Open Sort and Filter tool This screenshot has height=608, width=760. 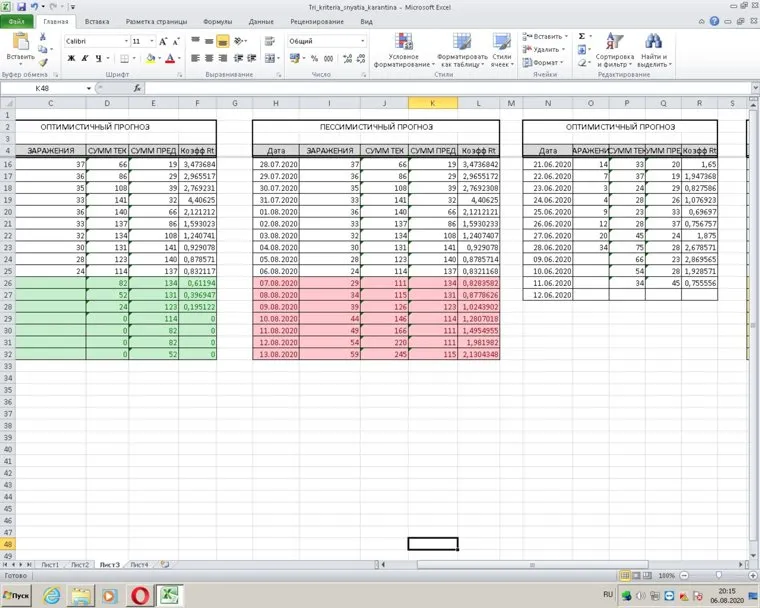click(614, 49)
